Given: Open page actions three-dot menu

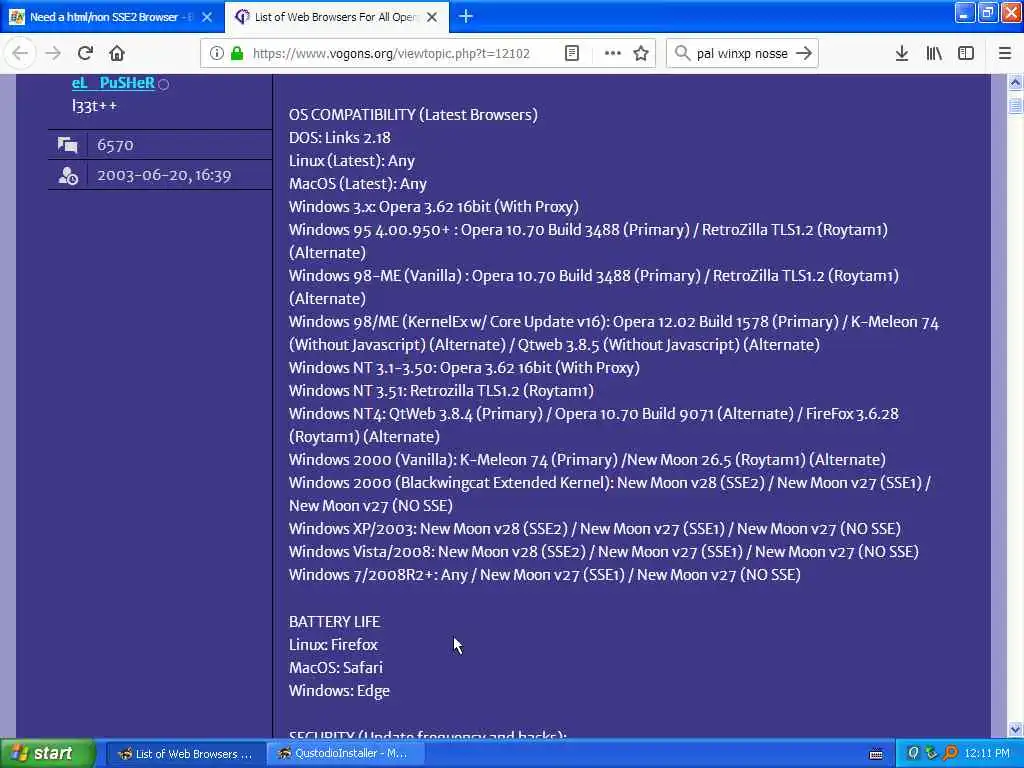Looking at the screenshot, I should click(613, 54).
